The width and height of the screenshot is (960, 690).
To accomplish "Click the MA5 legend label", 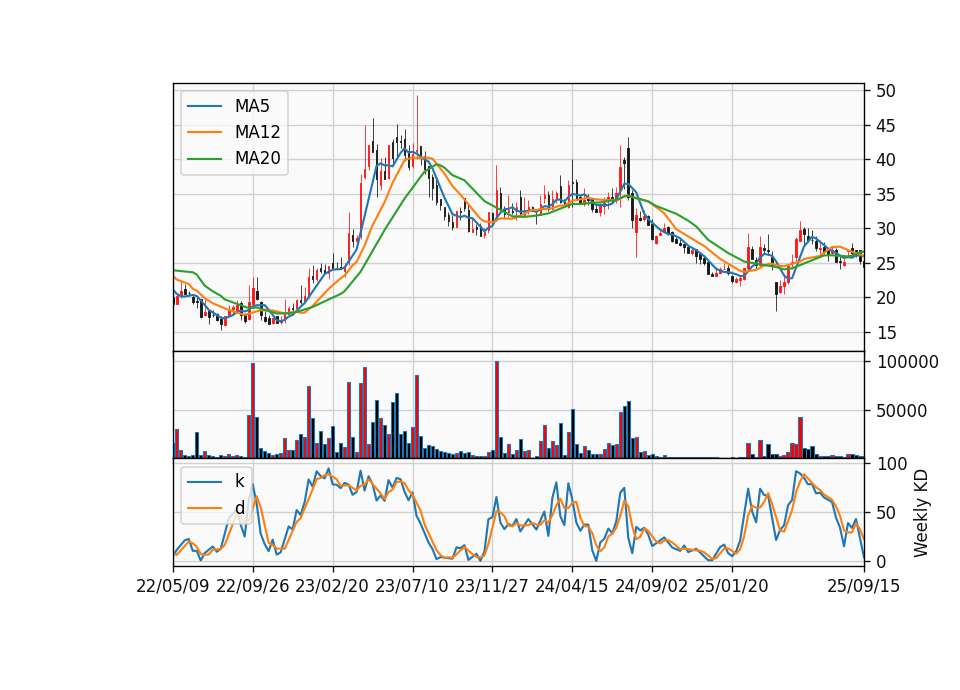I will tap(252, 106).
